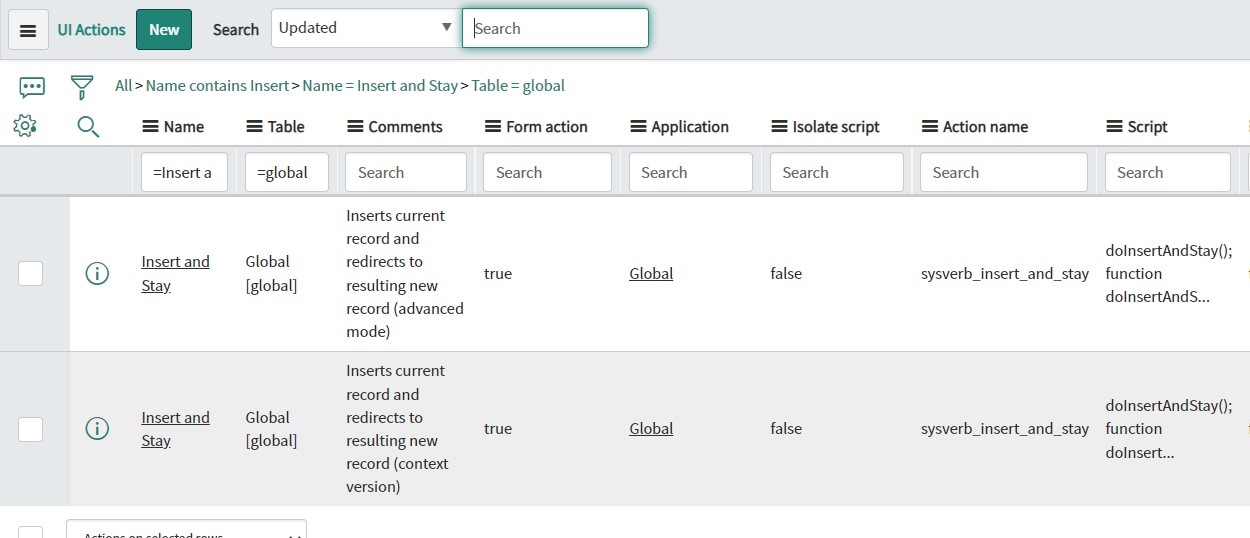Open Action name column menu icon

point(930,127)
